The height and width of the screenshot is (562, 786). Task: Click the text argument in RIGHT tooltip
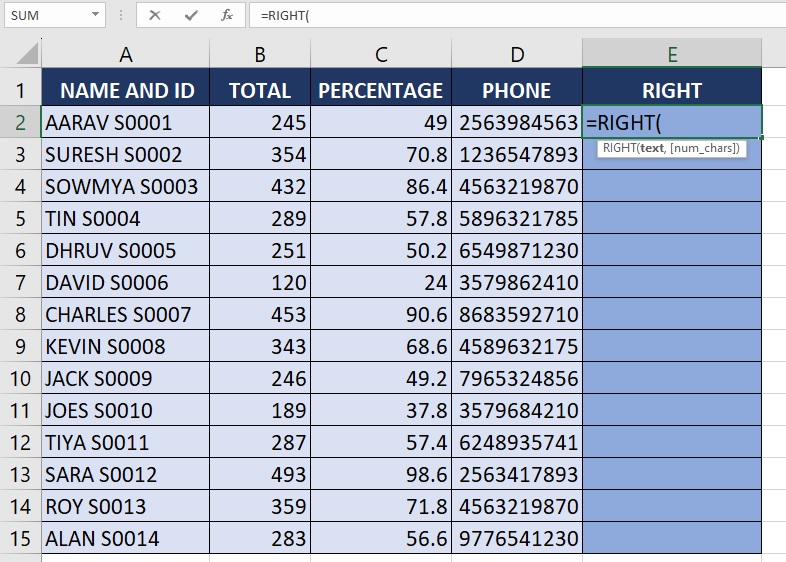652,148
